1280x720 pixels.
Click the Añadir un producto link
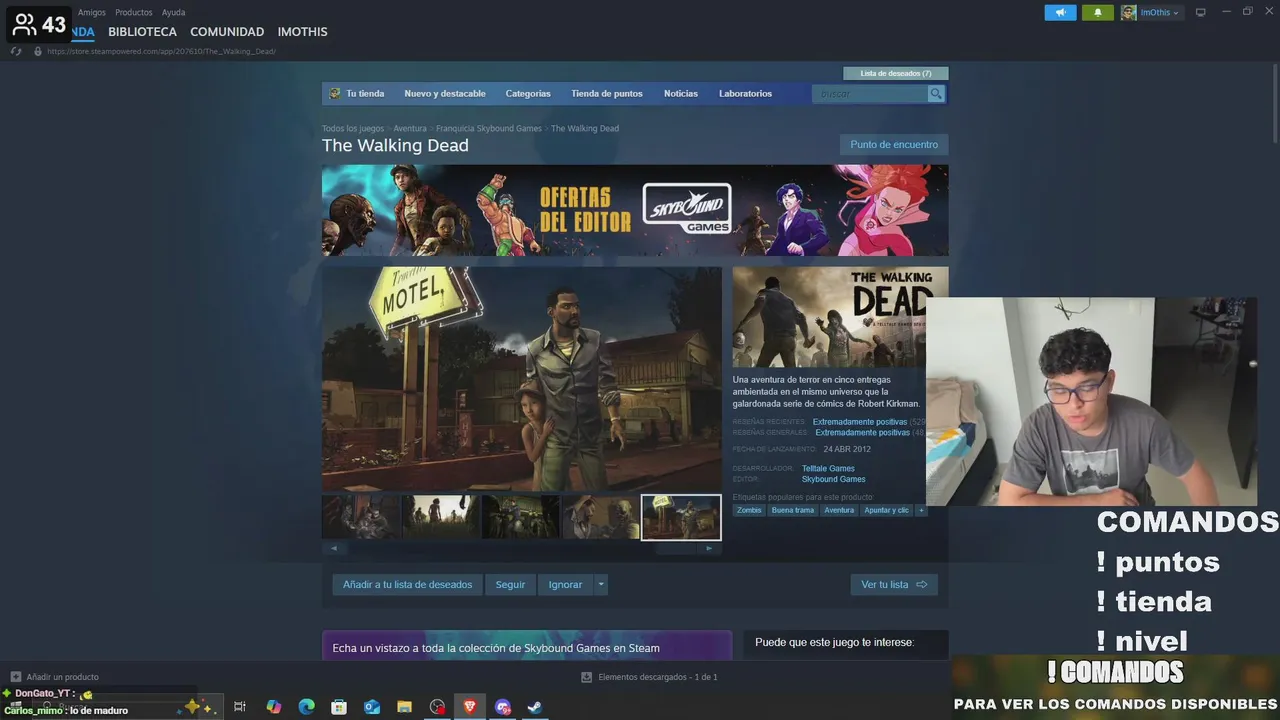point(62,677)
